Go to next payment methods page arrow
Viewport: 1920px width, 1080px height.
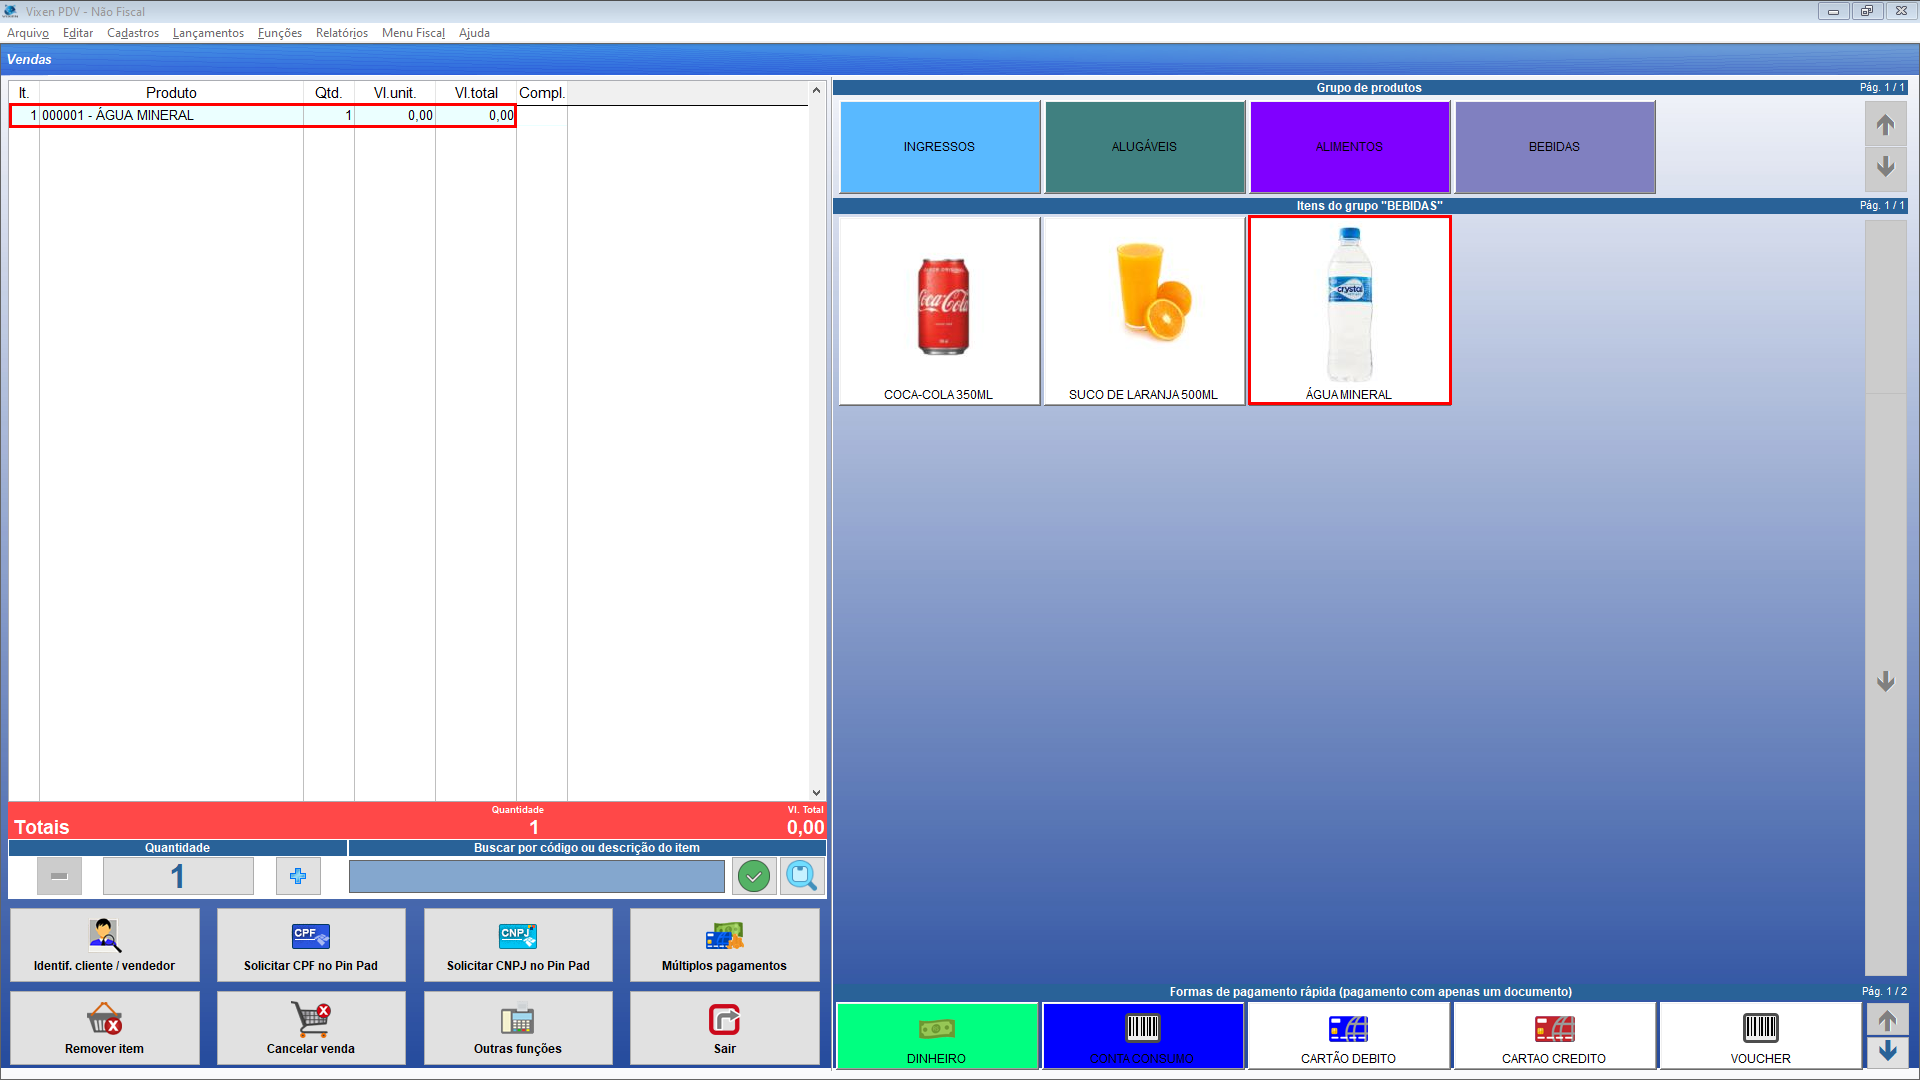tap(1887, 1051)
